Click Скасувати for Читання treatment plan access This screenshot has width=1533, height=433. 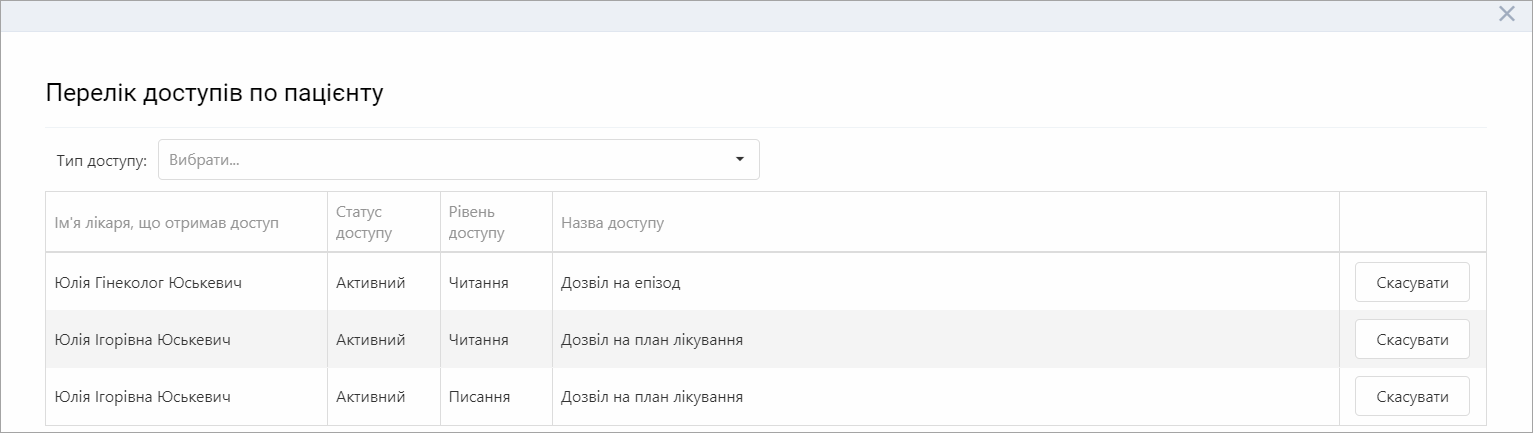[1412, 340]
